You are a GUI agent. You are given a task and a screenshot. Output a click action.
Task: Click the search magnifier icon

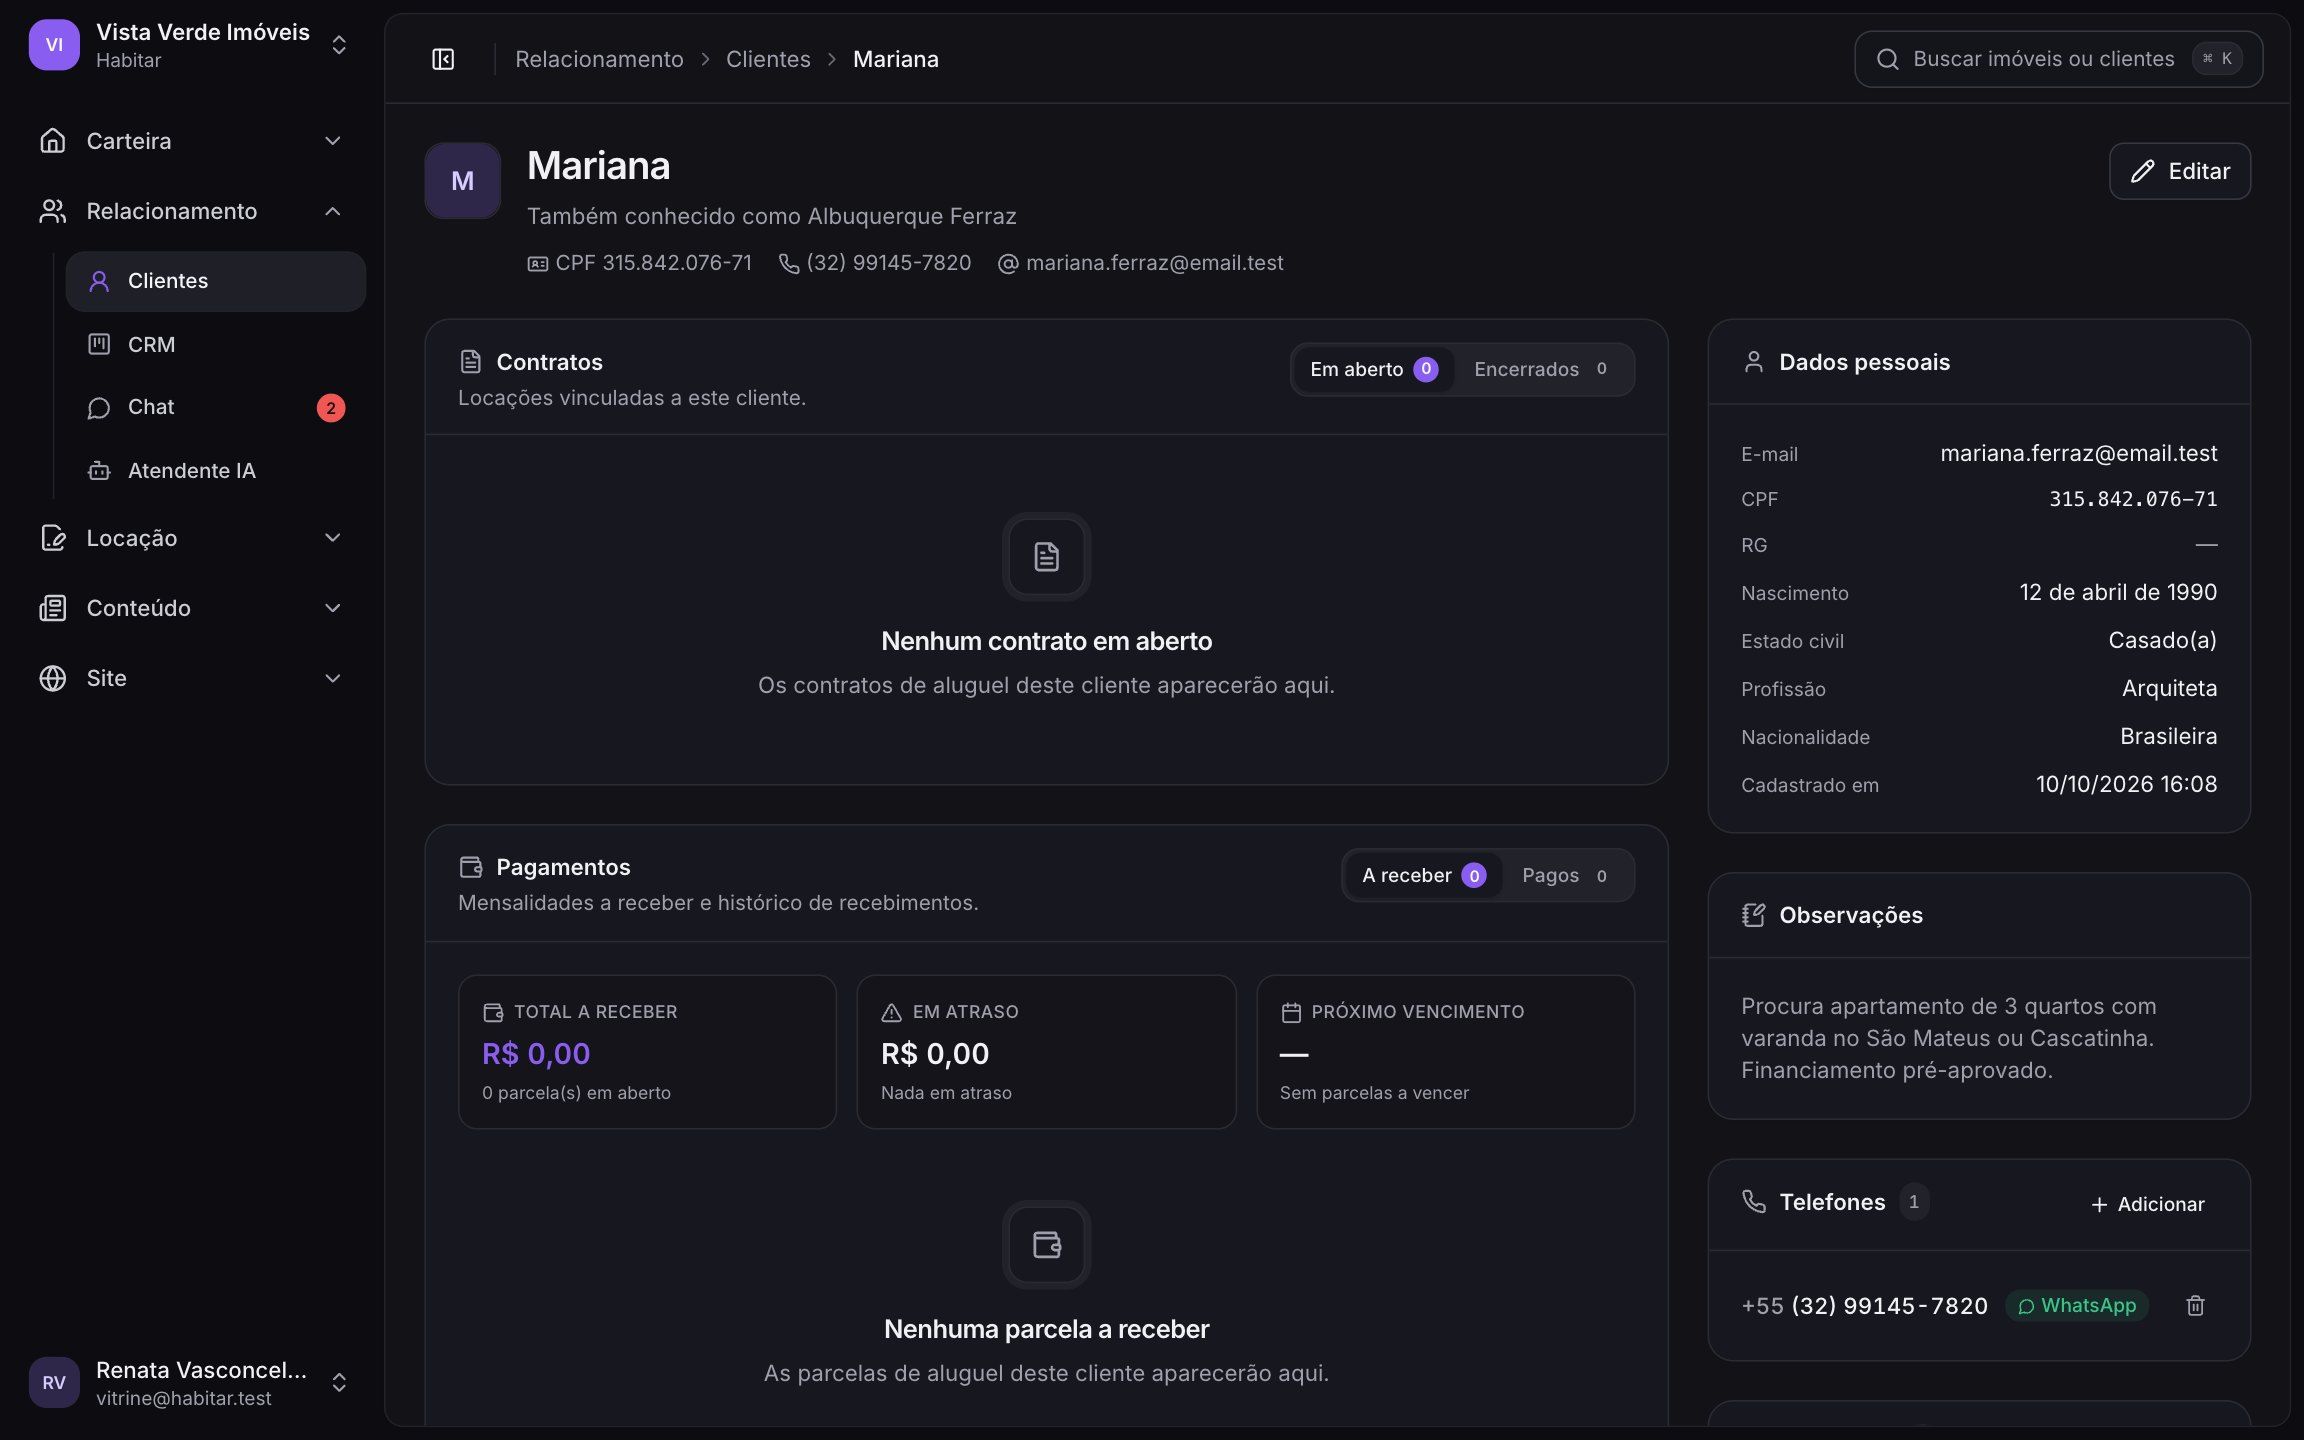(x=1887, y=59)
